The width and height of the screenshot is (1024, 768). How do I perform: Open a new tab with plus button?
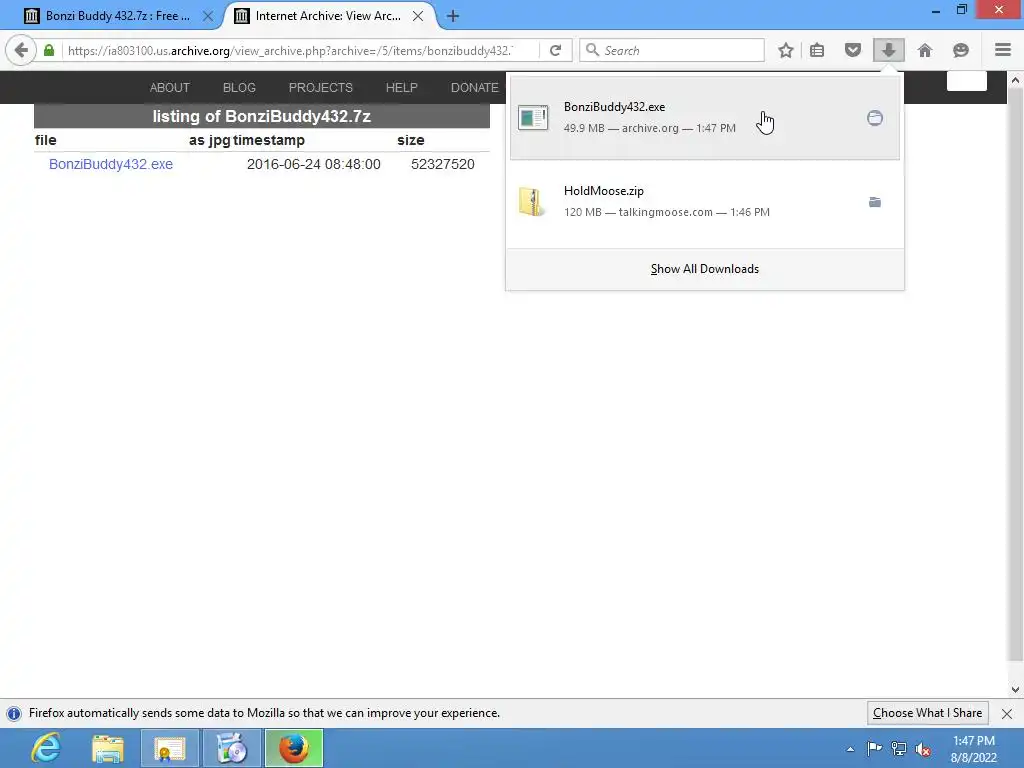pos(453,16)
